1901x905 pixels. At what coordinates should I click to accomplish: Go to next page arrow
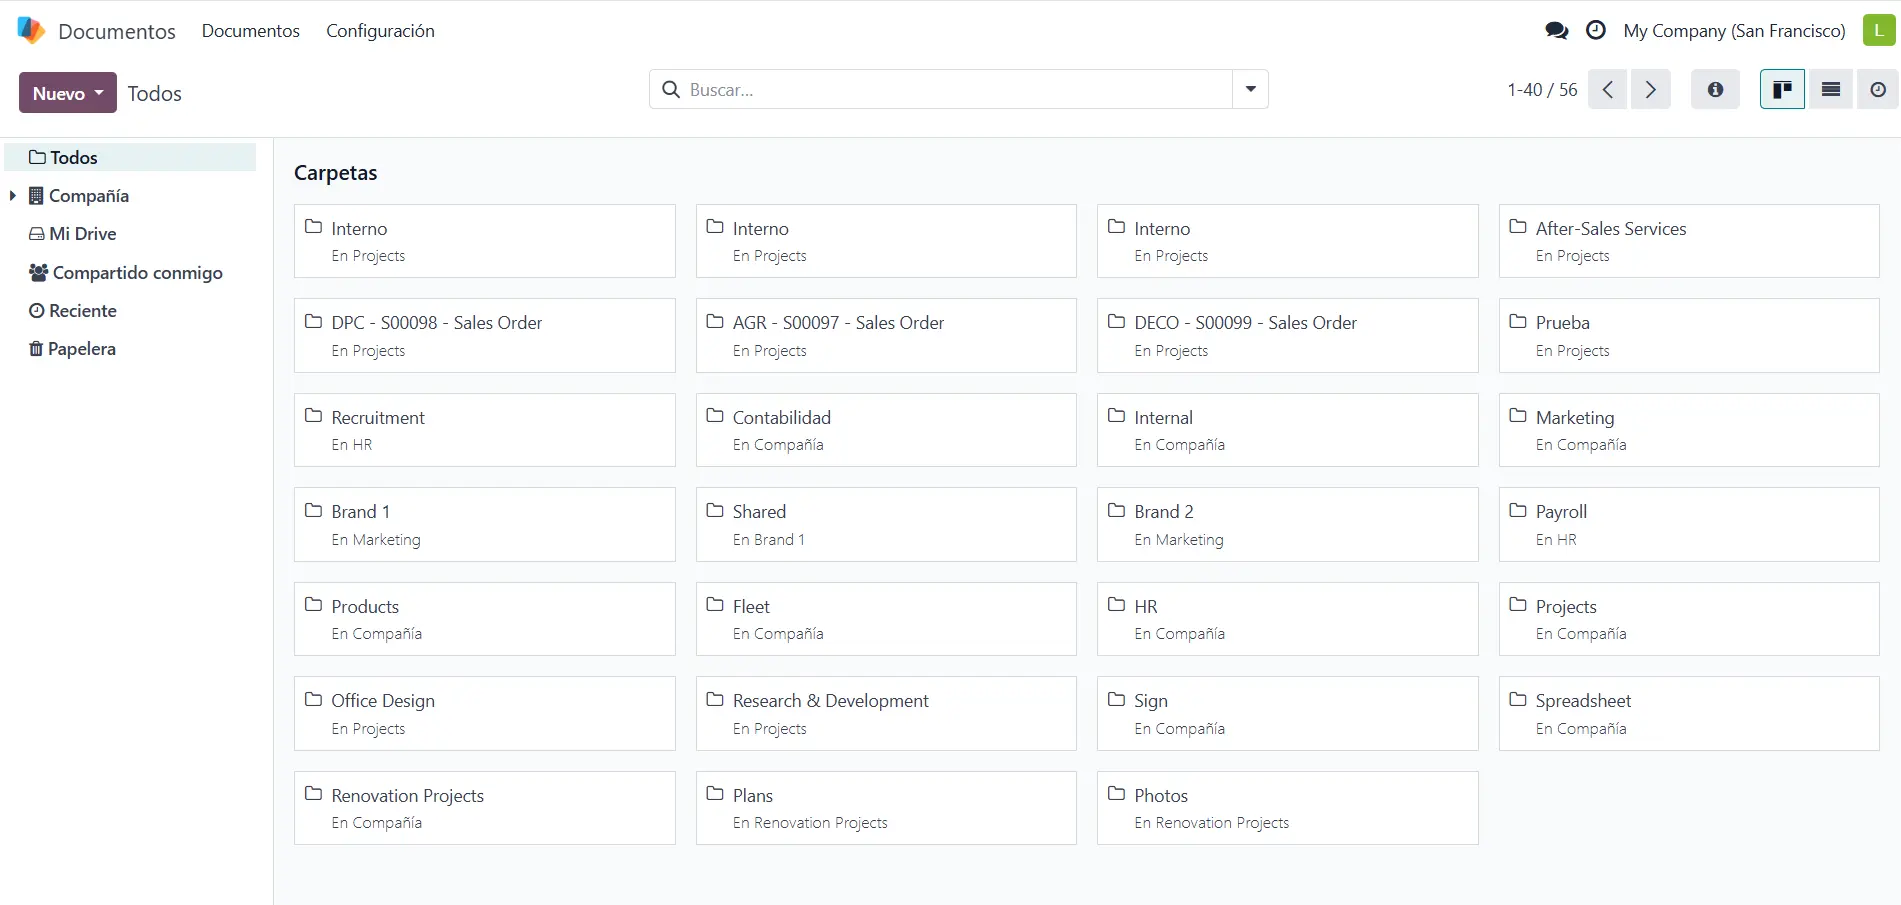coord(1651,90)
